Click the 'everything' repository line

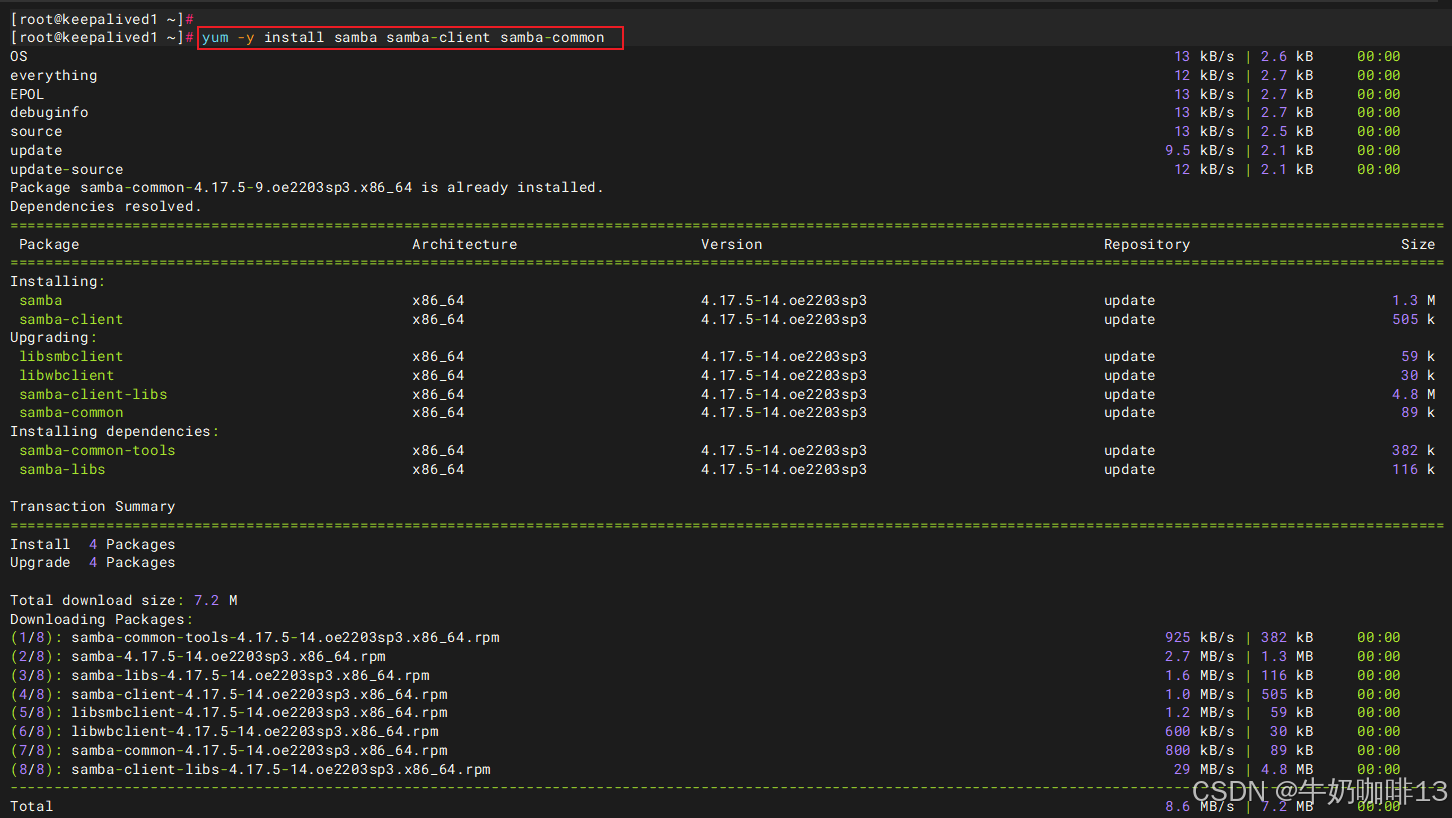54,76
